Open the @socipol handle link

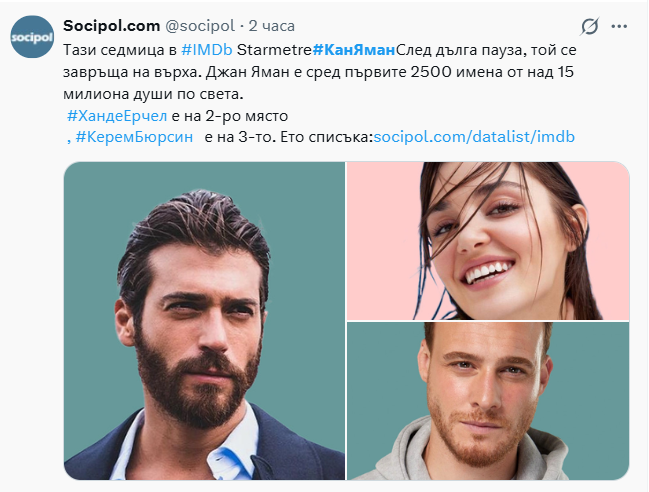click(x=200, y=26)
